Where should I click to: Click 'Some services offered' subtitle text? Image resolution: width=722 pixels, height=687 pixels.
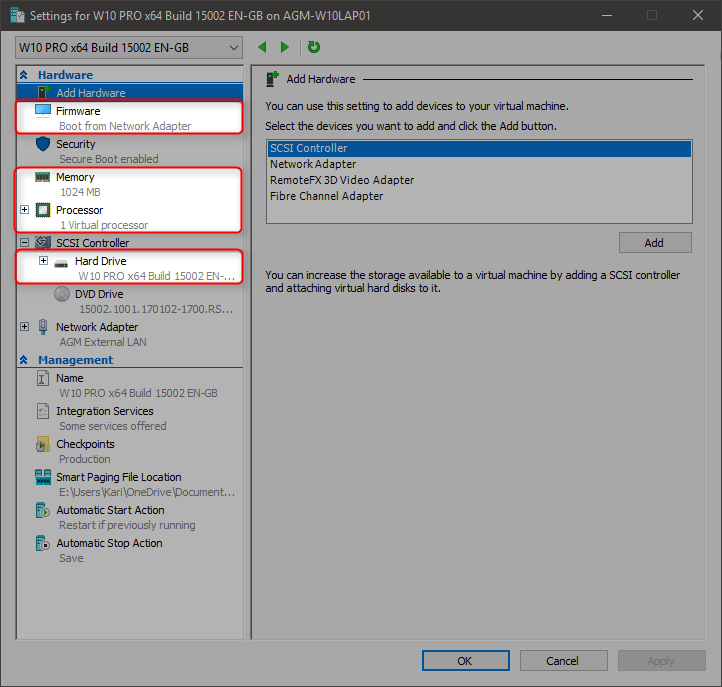click(x=113, y=426)
